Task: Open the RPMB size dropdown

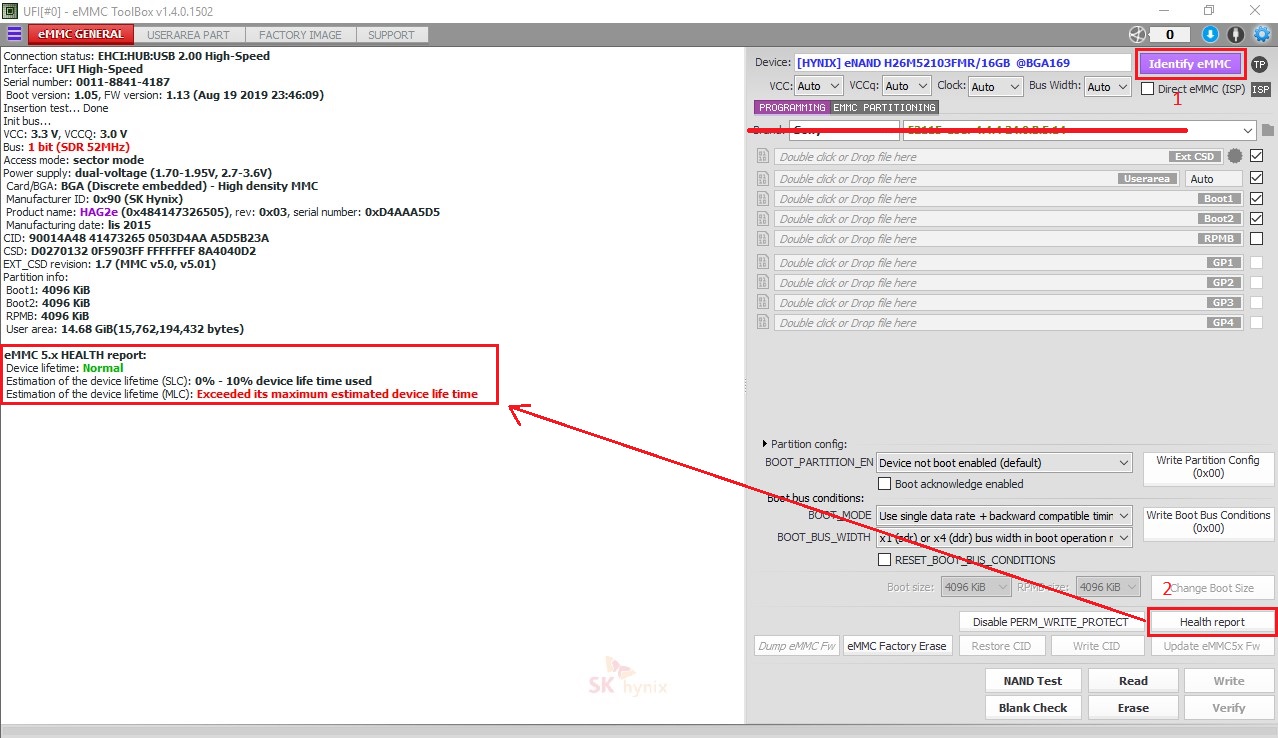Action: [1109, 587]
